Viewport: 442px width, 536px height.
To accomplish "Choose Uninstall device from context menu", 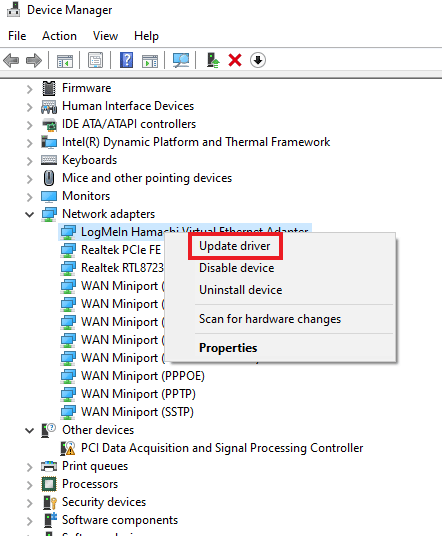I will pos(241,290).
